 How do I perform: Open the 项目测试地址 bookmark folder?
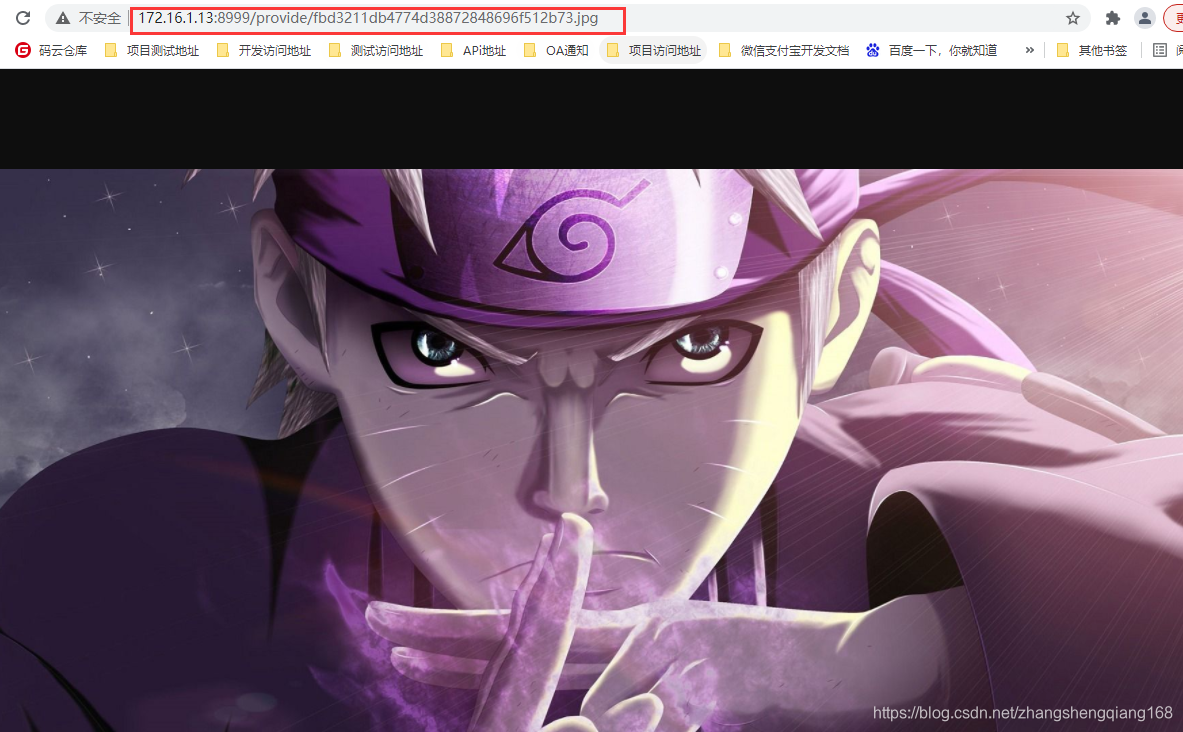click(x=152, y=51)
